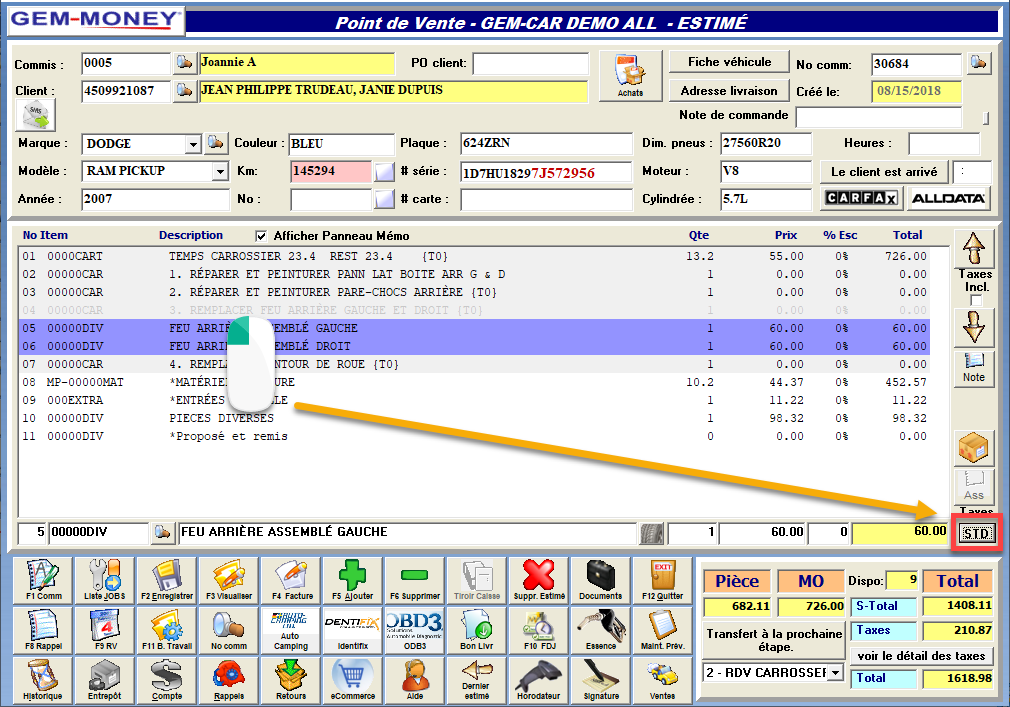Image resolution: width=1010 pixels, height=707 pixels.
Task: Click voir le détail des taxes
Action: coord(921,655)
